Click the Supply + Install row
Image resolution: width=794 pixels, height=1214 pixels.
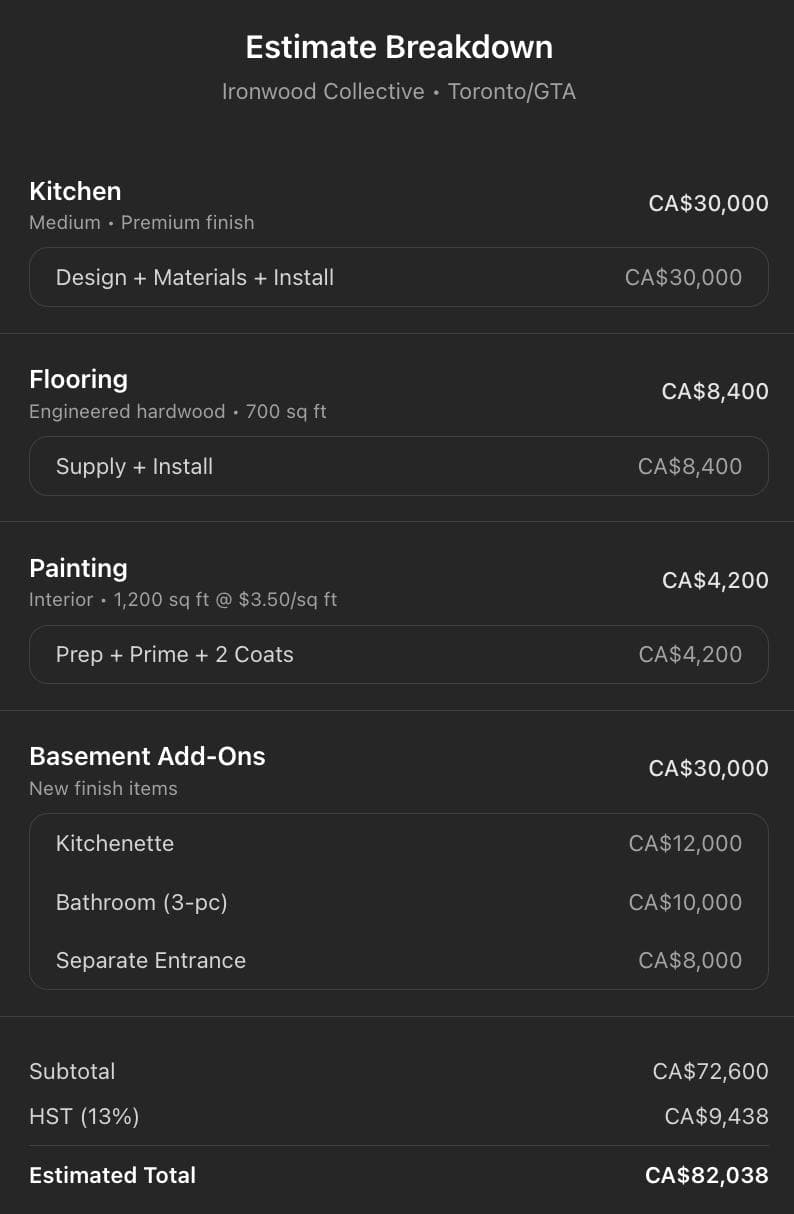coord(398,466)
